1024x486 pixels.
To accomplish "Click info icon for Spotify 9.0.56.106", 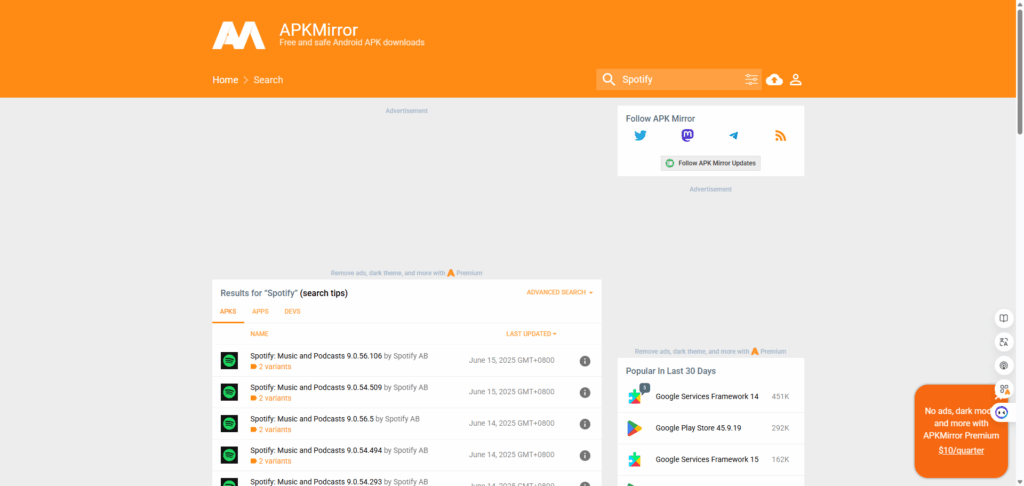I will pyautogui.click(x=585, y=361).
